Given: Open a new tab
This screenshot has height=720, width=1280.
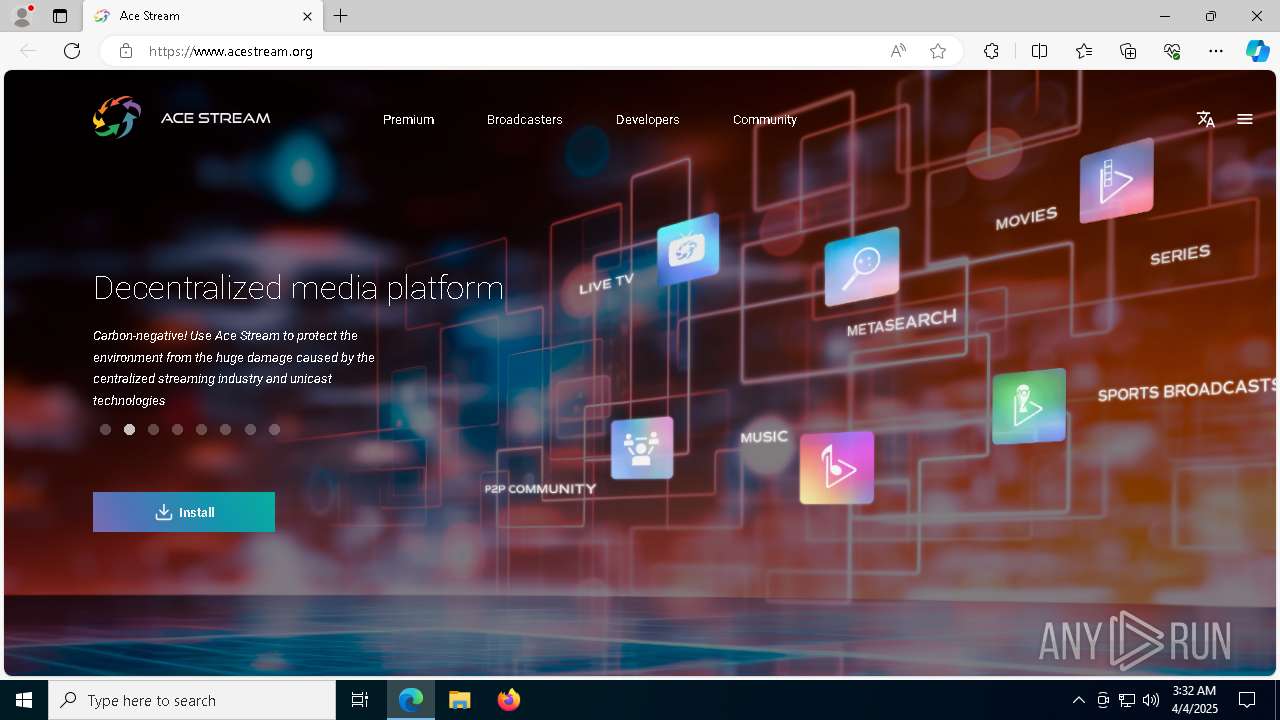Looking at the screenshot, I should (341, 16).
